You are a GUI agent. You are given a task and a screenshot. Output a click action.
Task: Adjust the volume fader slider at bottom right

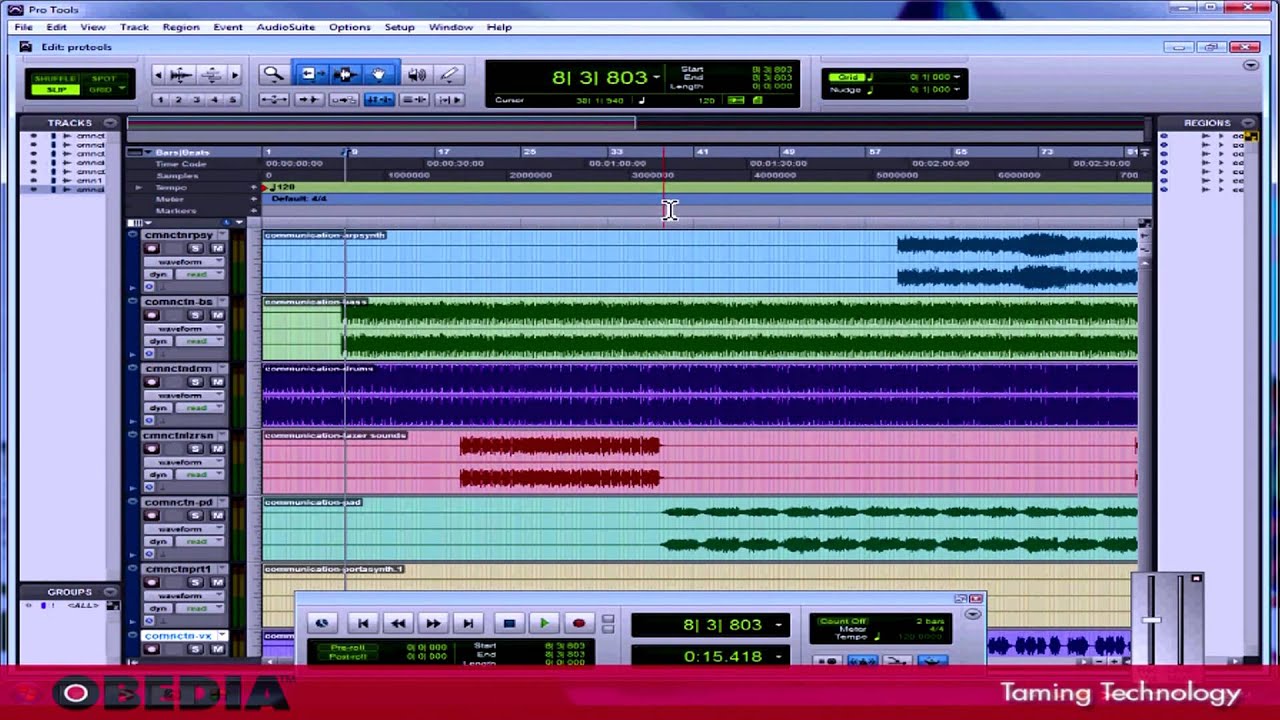pos(1151,620)
